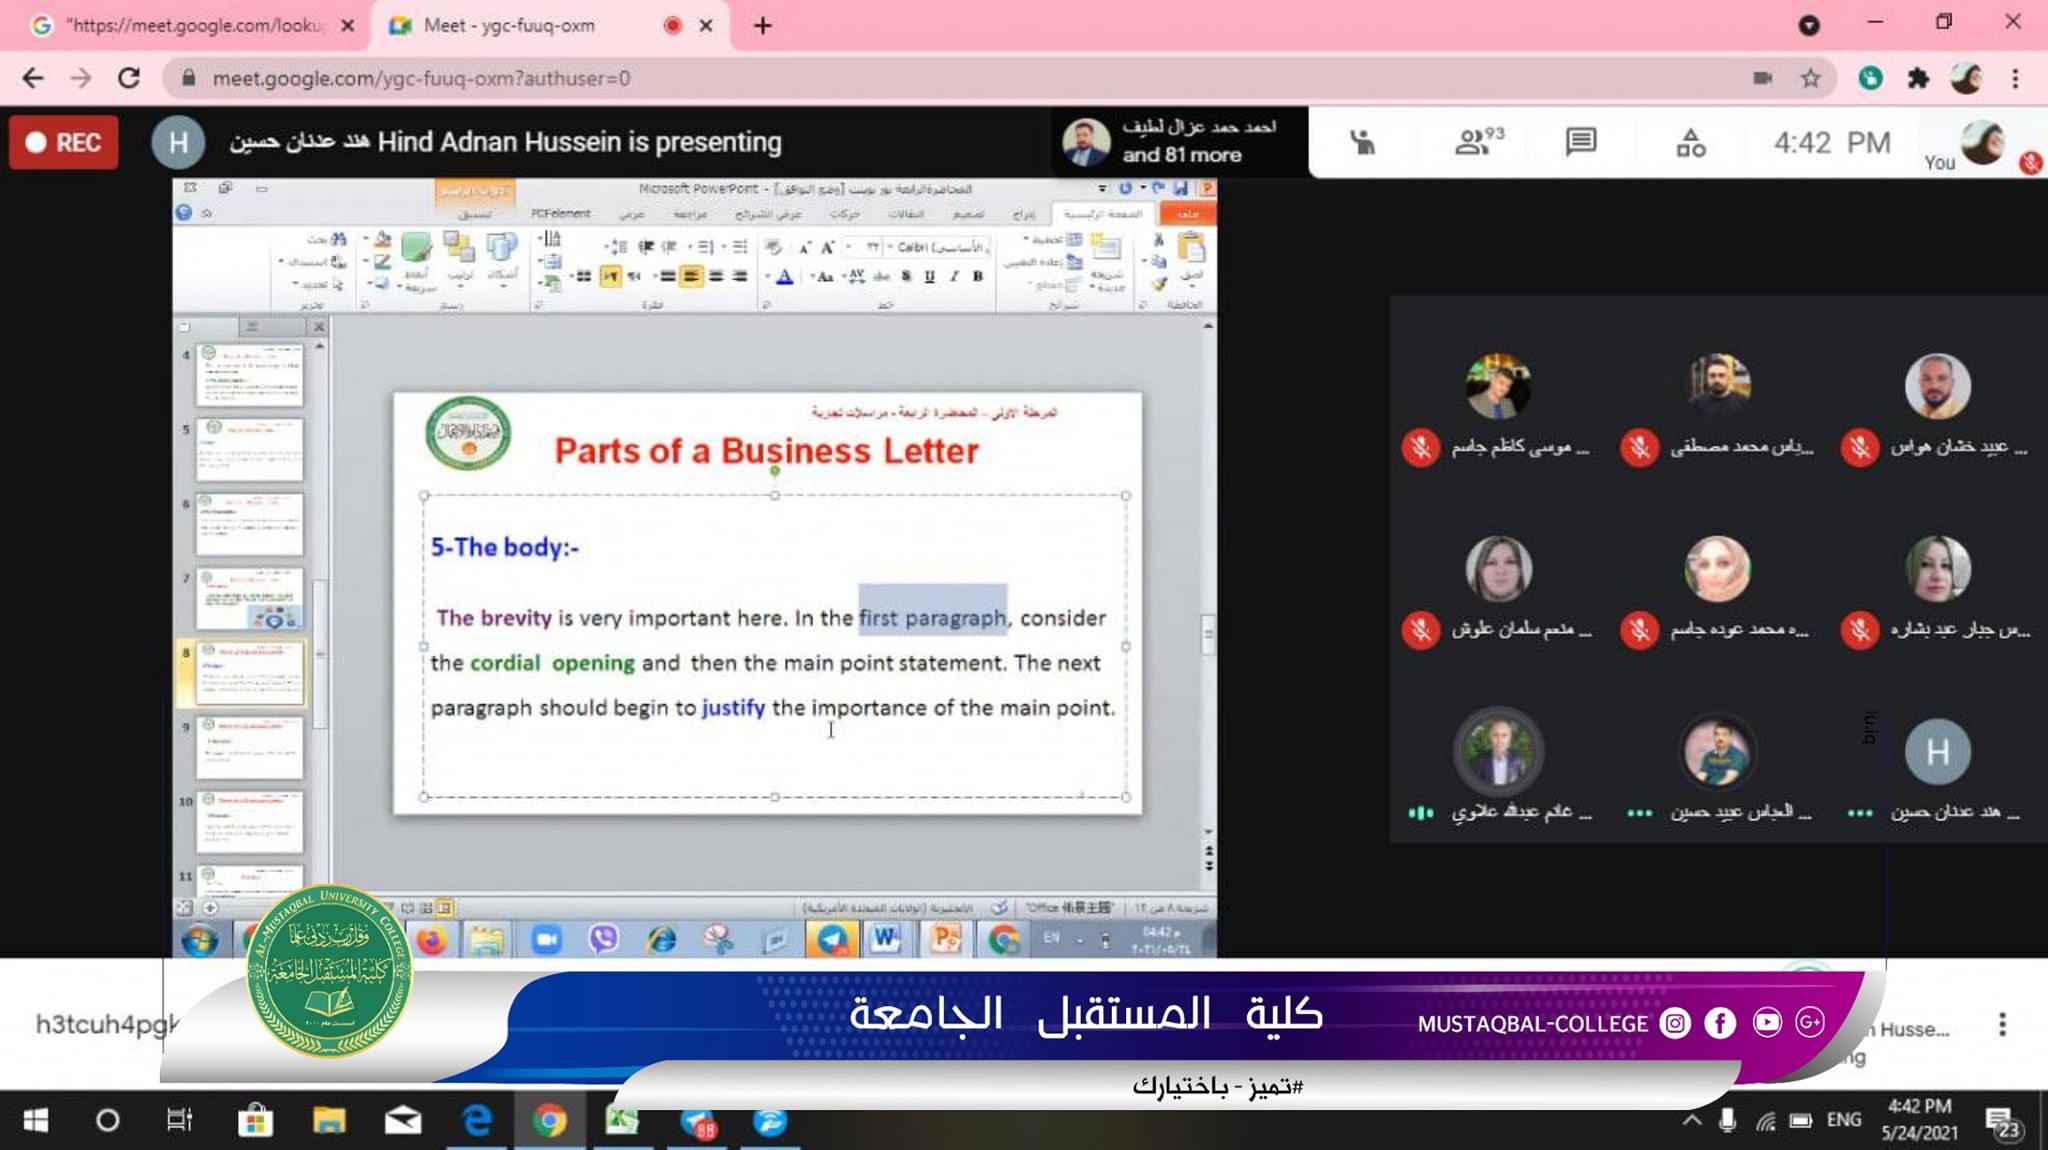Open Microsoft Edge from the taskbar
2048x1150 pixels.
click(x=477, y=1120)
